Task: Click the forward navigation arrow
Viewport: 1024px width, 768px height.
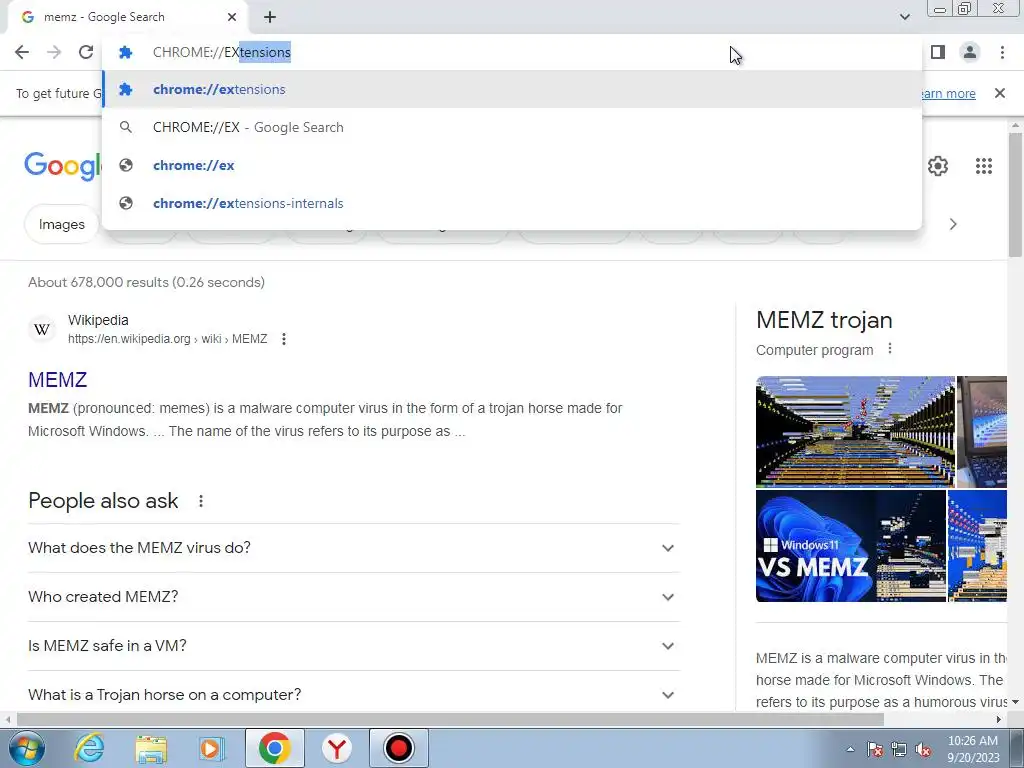Action: (54, 52)
